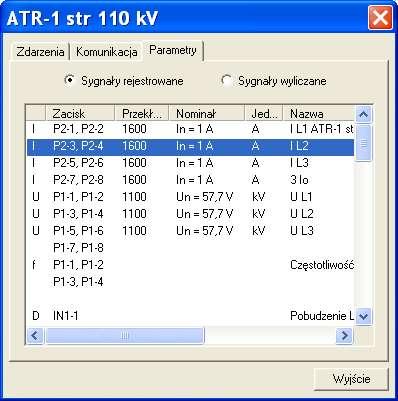Select Sygnały rejestrowane radio button

coord(124,81)
